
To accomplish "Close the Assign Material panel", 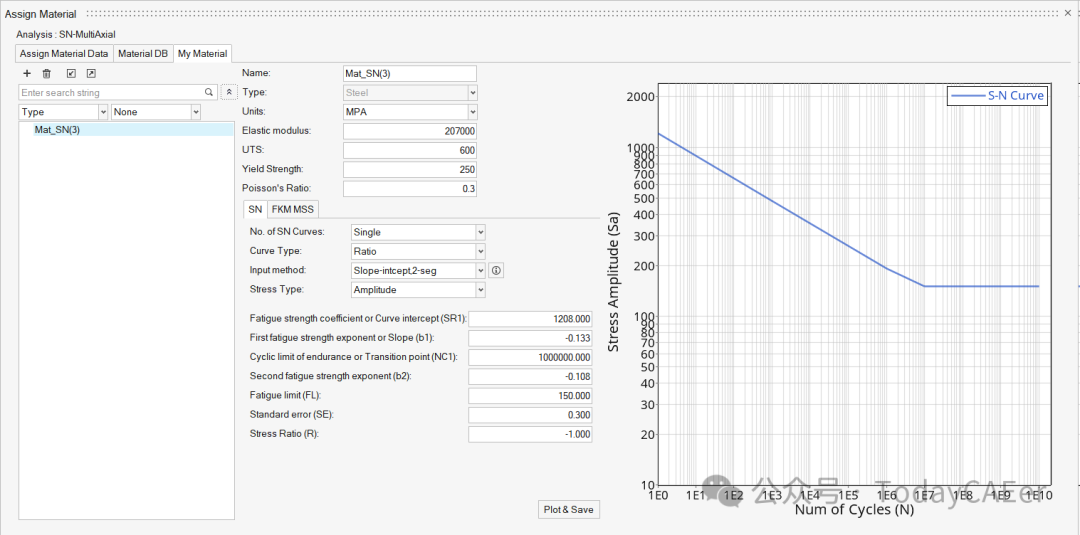I will (x=1069, y=13).
